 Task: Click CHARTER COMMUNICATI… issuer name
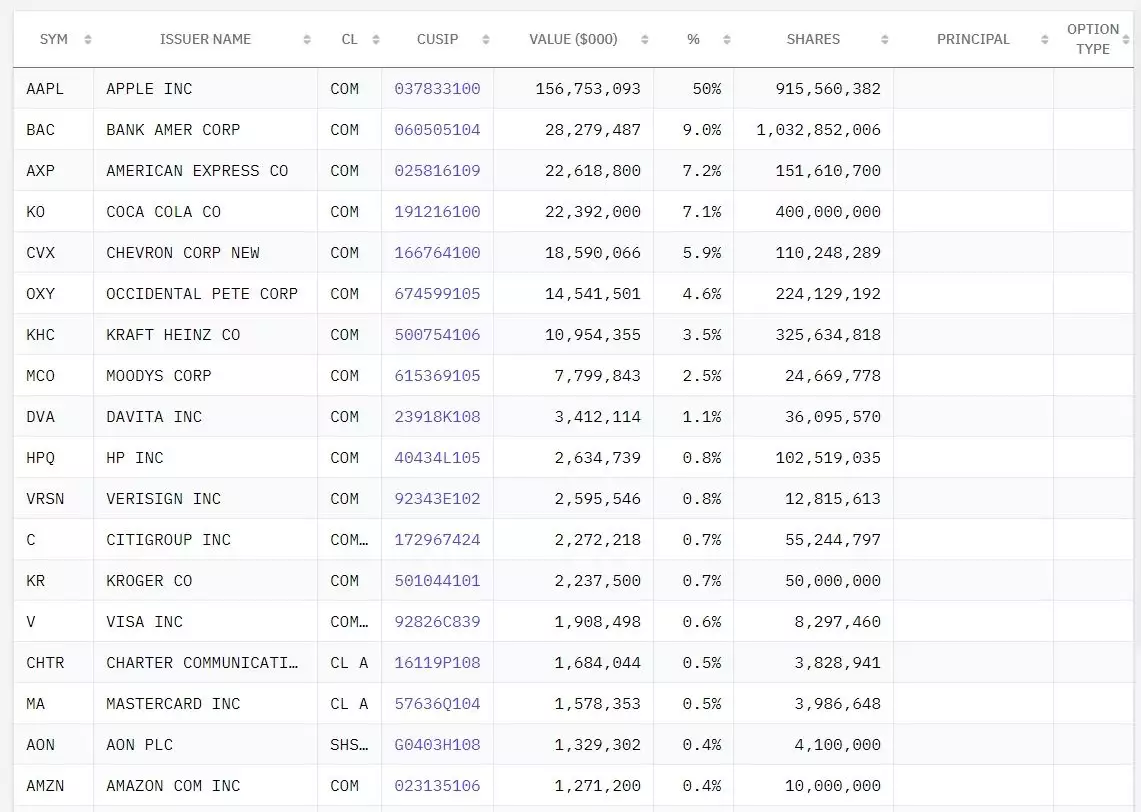[202, 663]
